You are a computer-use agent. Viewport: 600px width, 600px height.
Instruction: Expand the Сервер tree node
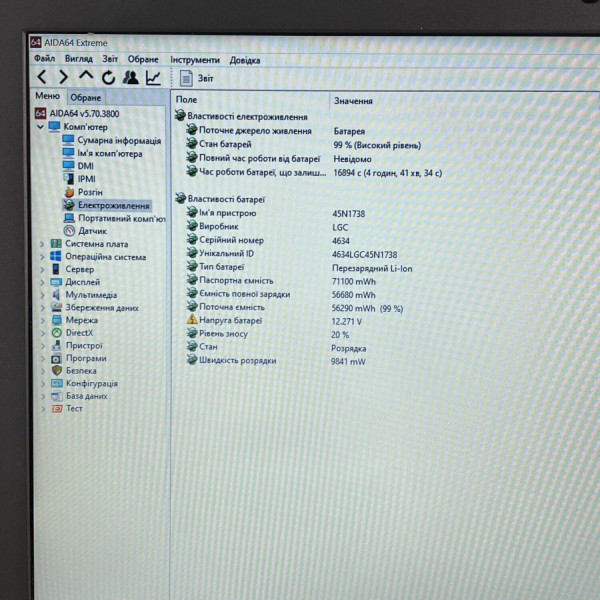pyautogui.click(x=42, y=269)
